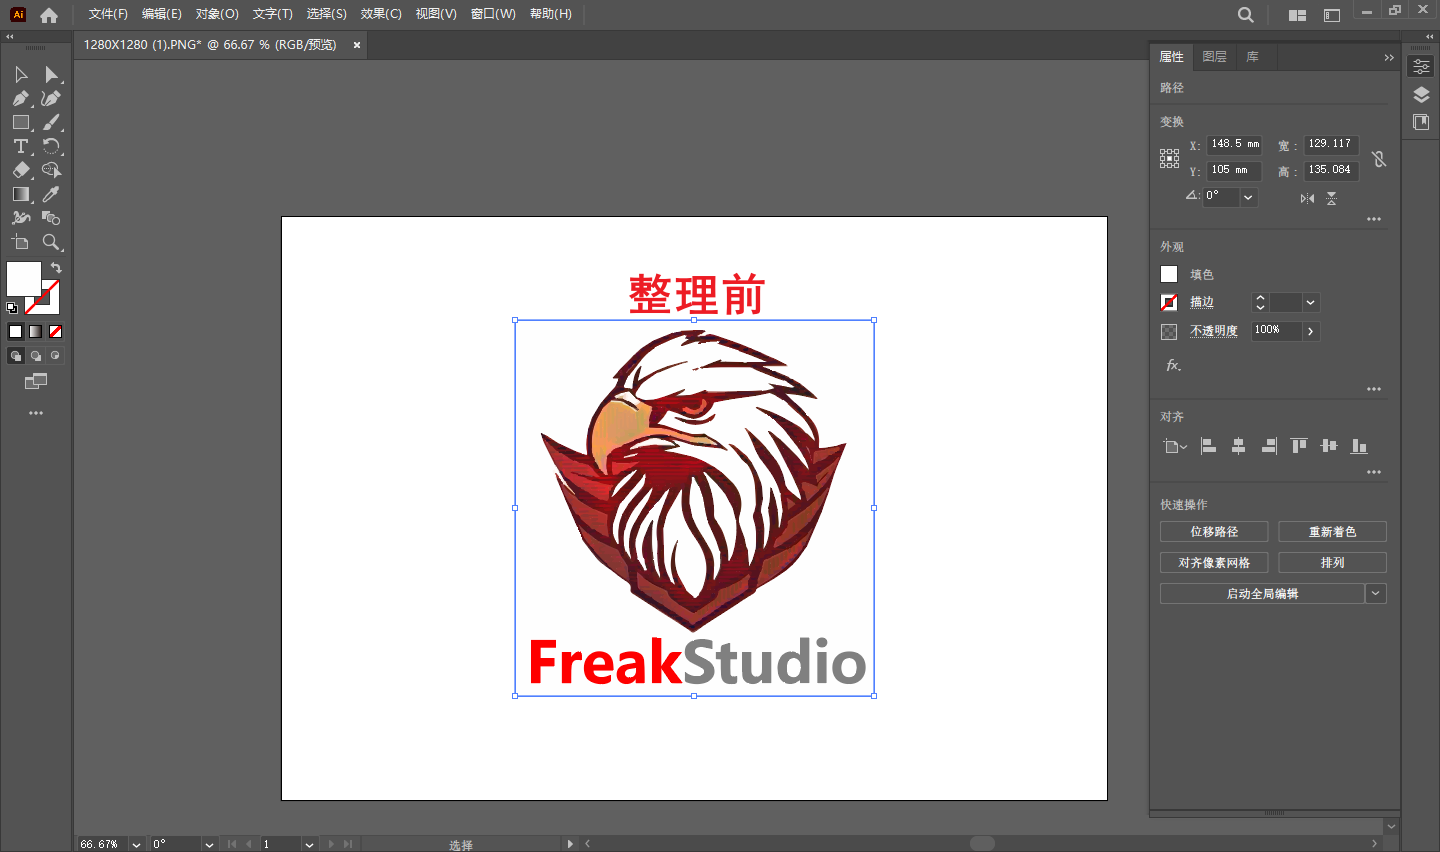1440x852 pixels.
Task: Select the Rotate tool
Action: click(51, 146)
